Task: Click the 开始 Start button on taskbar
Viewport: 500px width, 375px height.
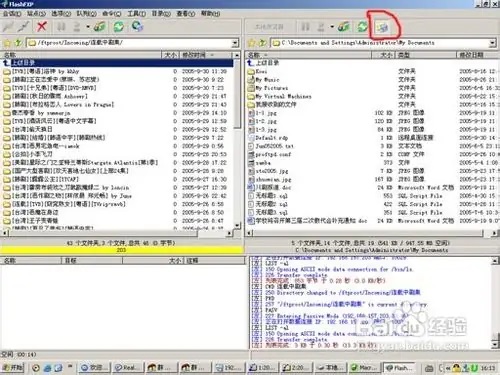Action: tap(12, 368)
